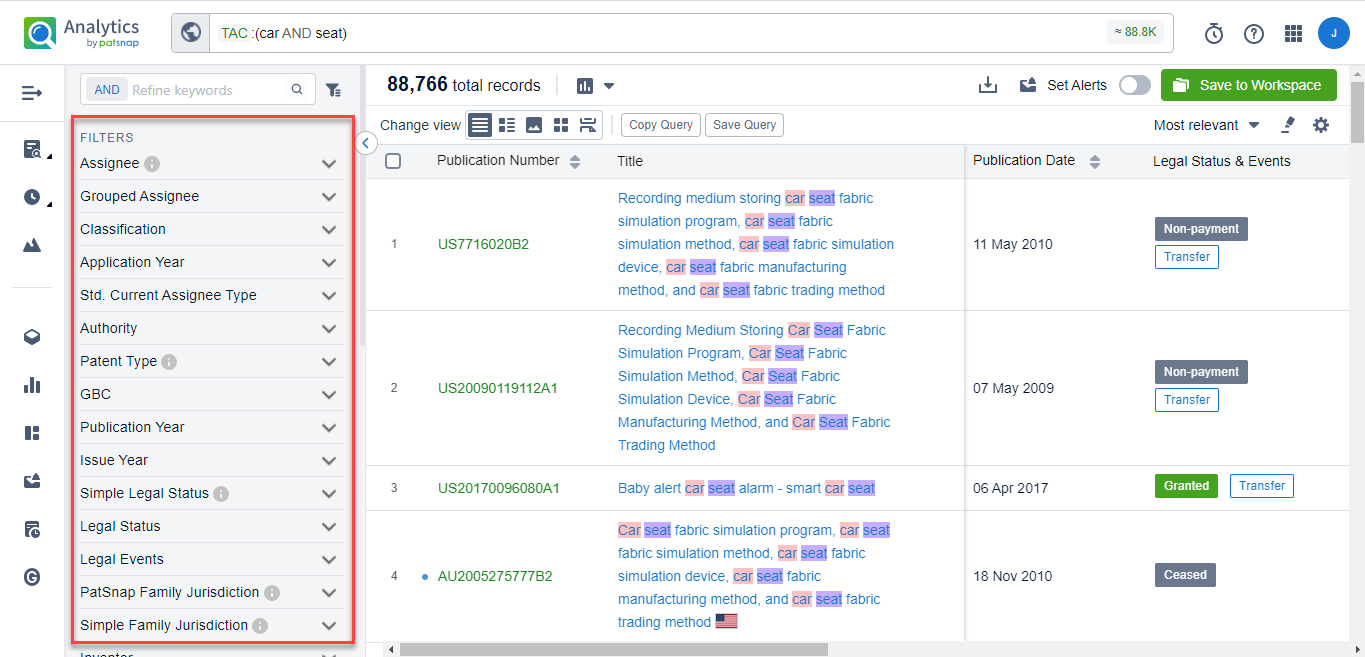The height and width of the screenshot is (657, 1365).
Task: Switch to image view layout
Action: coord(534,125)
